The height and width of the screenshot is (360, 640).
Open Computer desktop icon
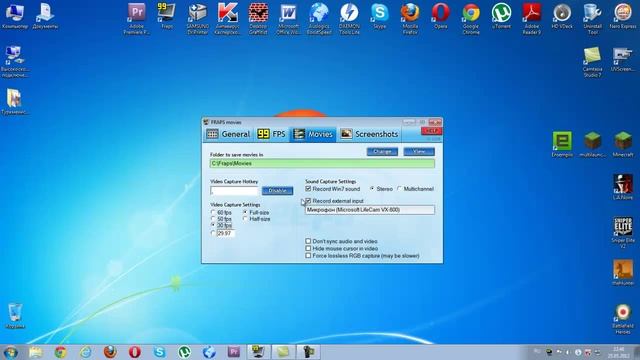coord(15,16)
